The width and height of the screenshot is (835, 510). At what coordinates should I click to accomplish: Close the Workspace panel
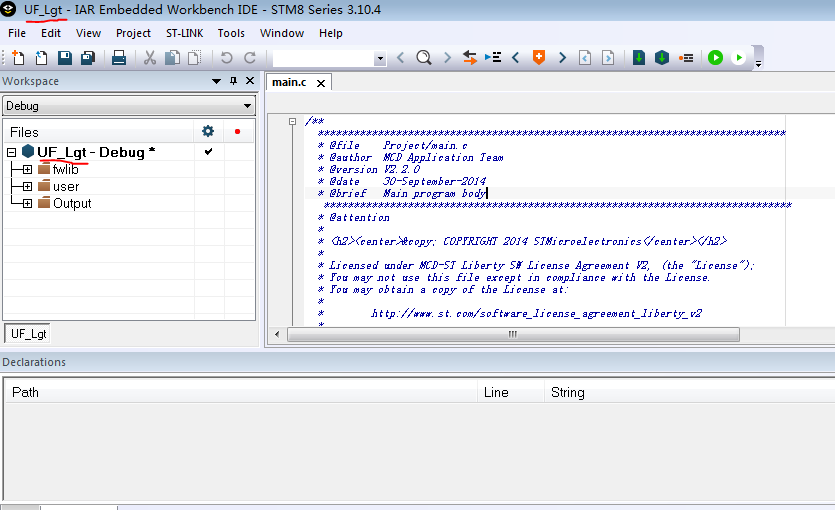tap(250, 81)
